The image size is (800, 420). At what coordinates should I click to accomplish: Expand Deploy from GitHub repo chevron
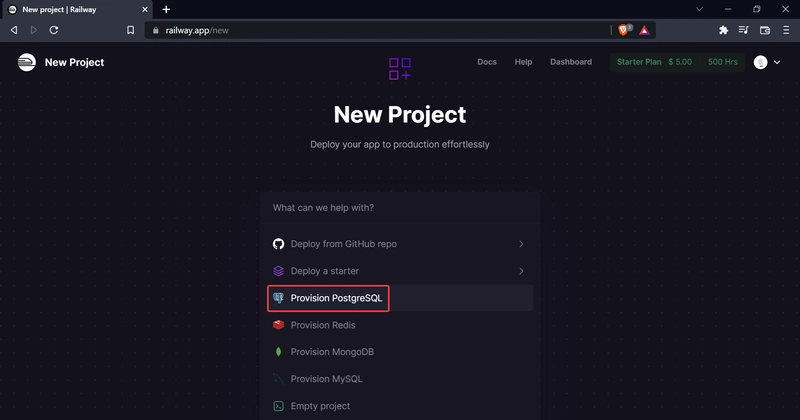pos(521,244)
